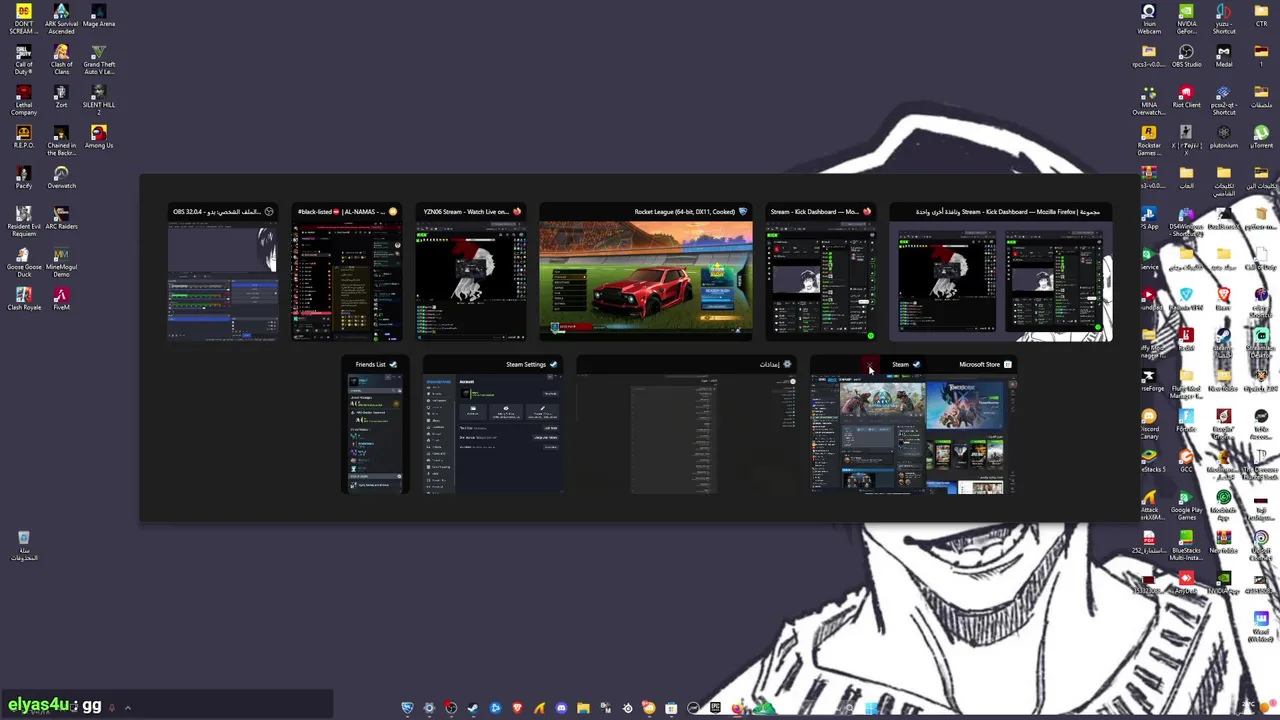Open the Clash of Clans desktop icon

coord(61,60)
